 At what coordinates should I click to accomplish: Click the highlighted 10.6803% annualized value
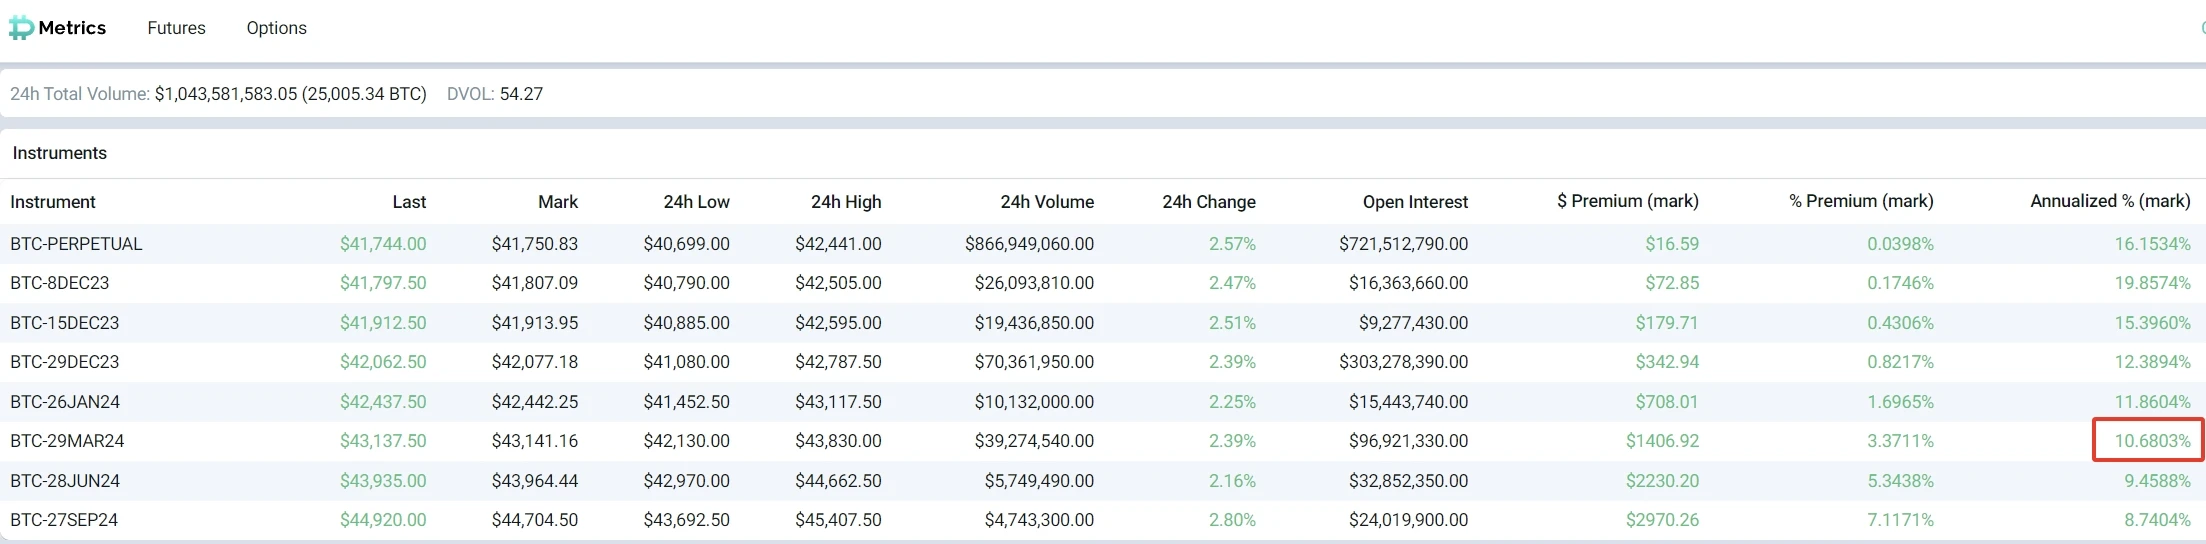2151,441
